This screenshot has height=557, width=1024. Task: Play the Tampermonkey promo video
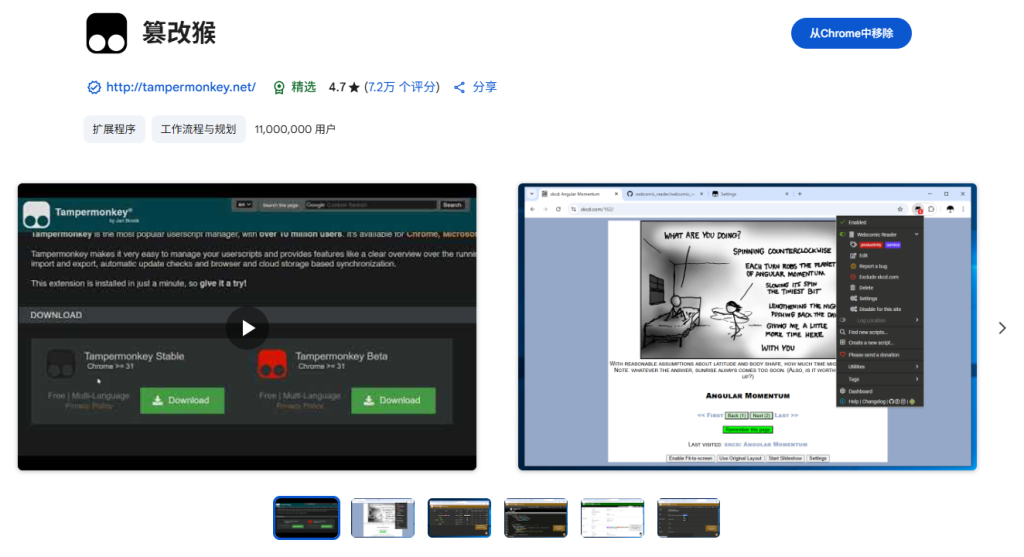point(248,328)
